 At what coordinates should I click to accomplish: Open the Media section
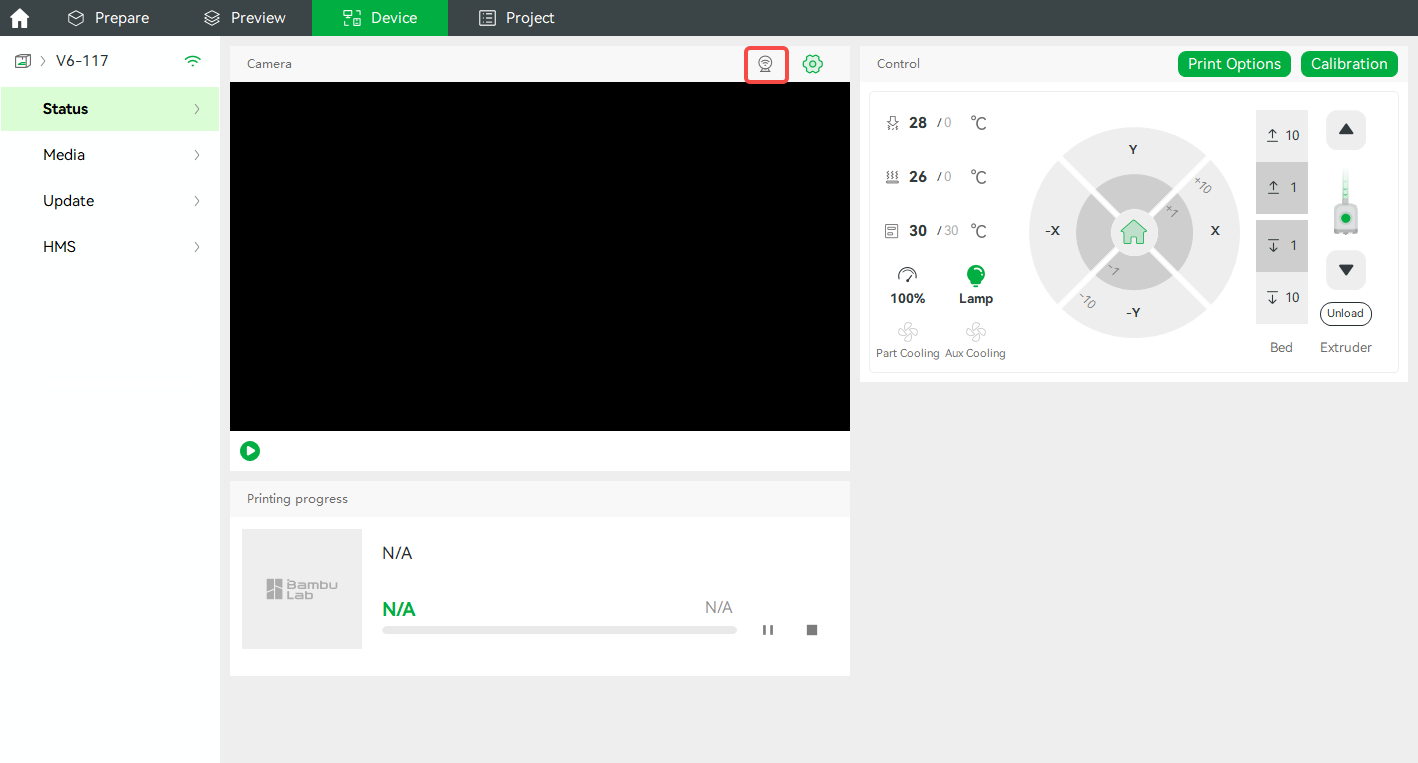point(110,155)
